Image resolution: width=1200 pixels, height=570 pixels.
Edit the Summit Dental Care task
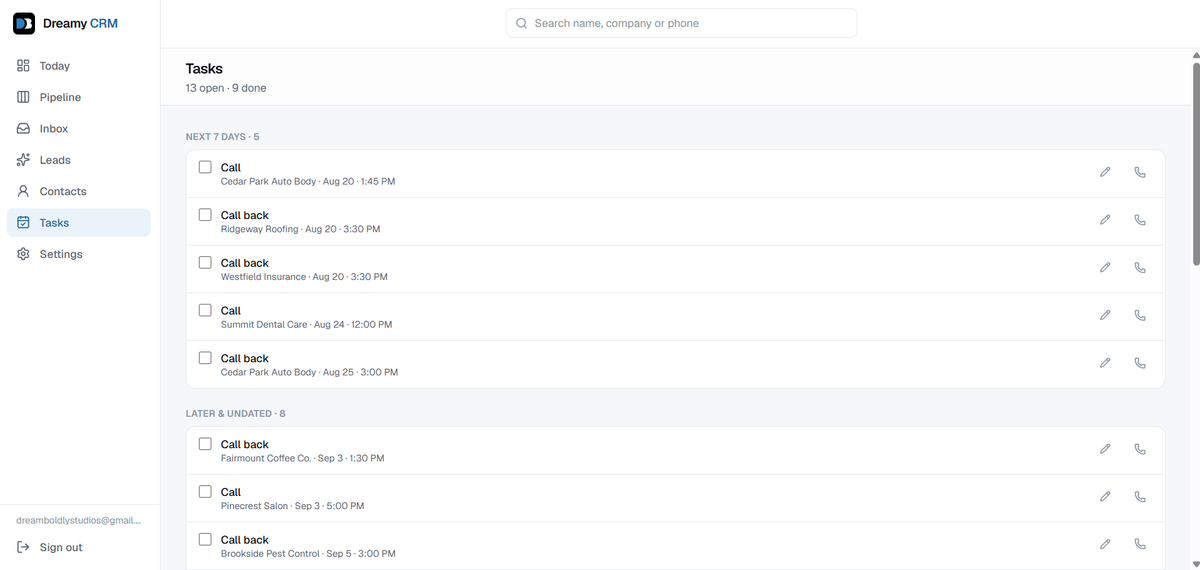tap(1105, 315)
